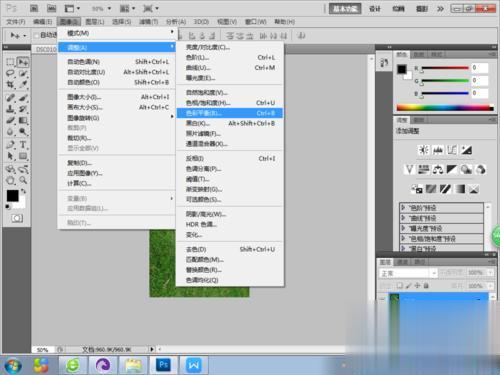Screen dimensions: 500x375
Task: Add a Color Balance adjustment (scales icon)
Action: pyautogui.click(x=438, y=170)
